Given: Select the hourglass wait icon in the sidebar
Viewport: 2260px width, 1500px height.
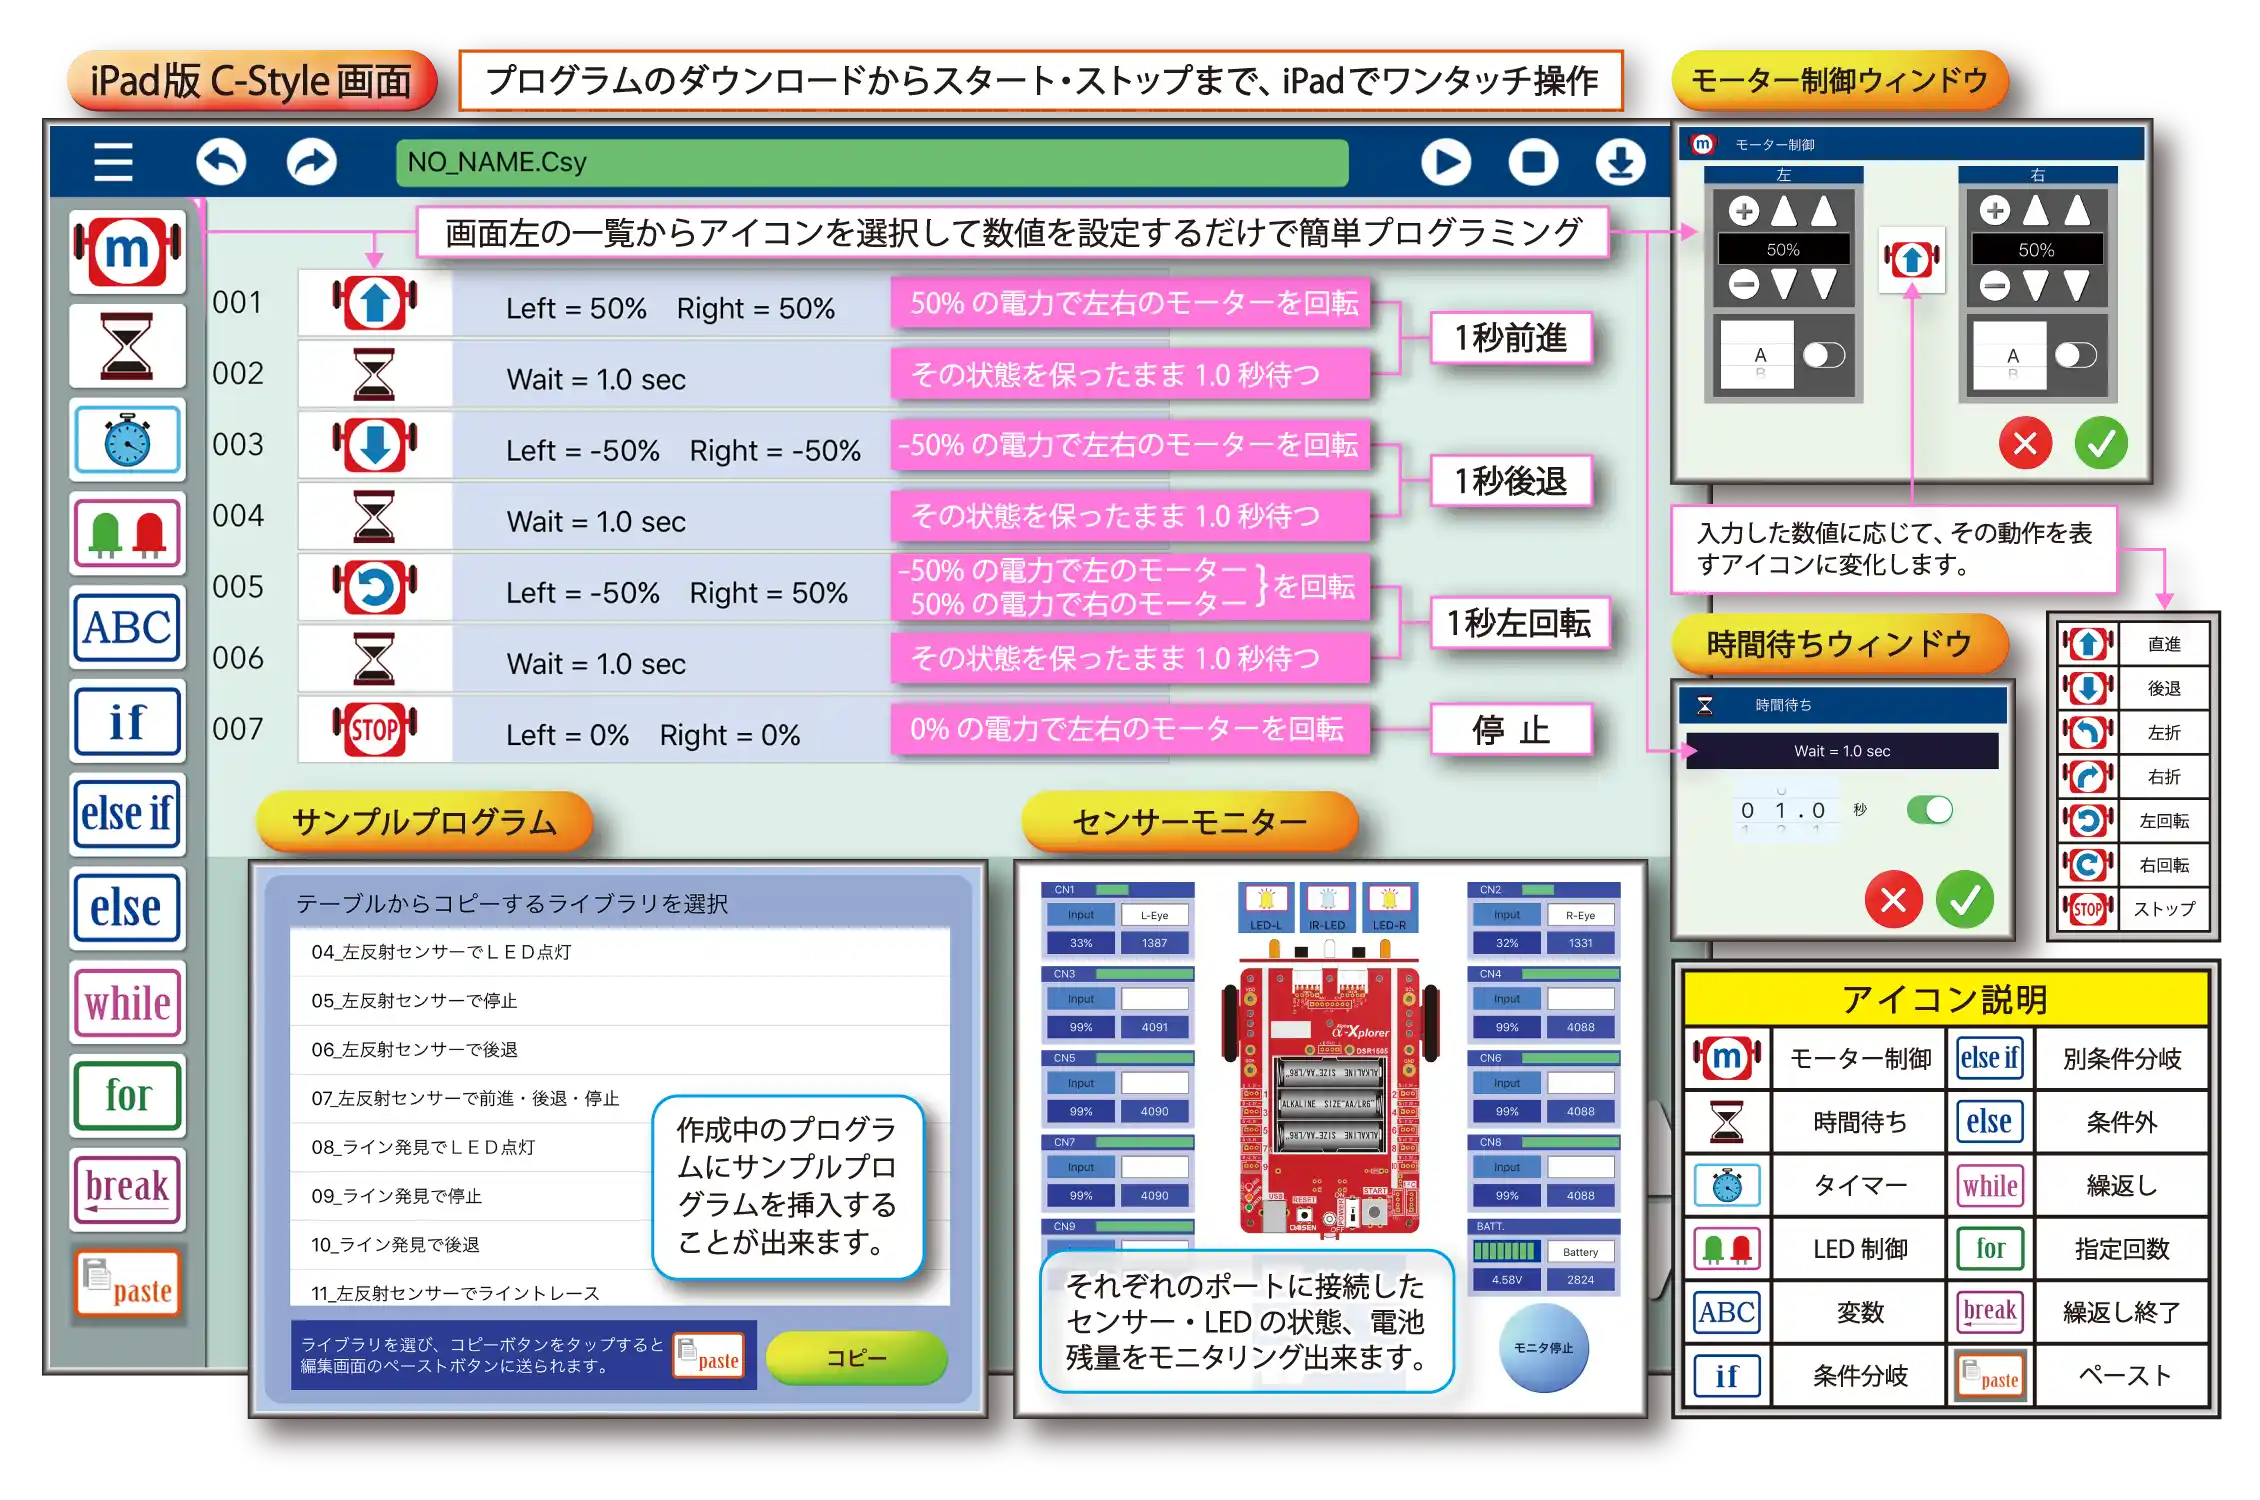Looking at the screenshot, I should click(x=127, y=346).
